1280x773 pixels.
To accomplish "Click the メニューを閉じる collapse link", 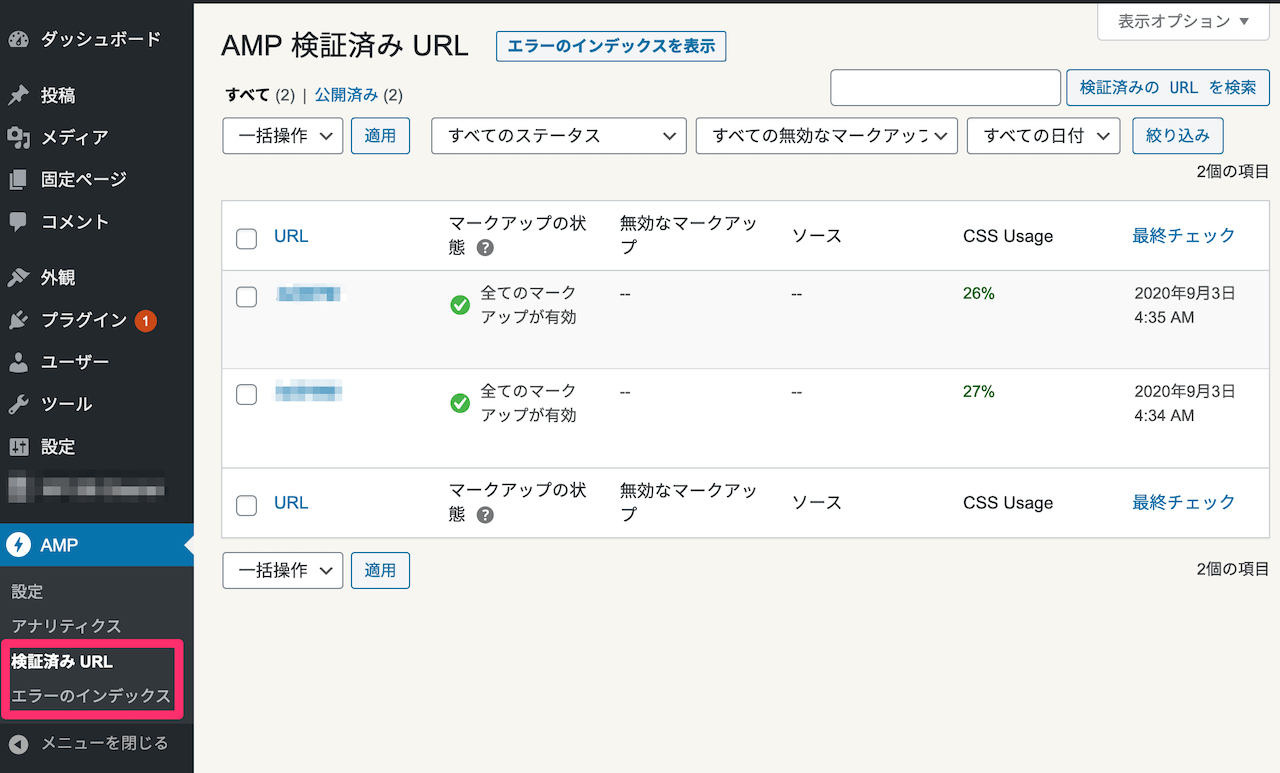I will click(x=104, y=743).
